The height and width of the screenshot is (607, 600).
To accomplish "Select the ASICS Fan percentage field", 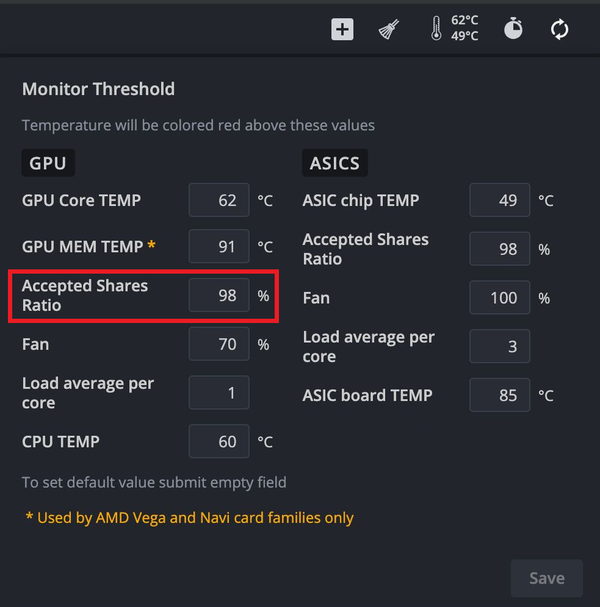I will click(500, 297).
